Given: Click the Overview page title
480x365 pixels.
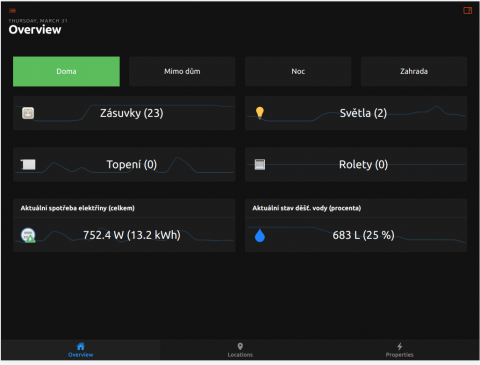Looking at the screenshot, I should point(35,30).
